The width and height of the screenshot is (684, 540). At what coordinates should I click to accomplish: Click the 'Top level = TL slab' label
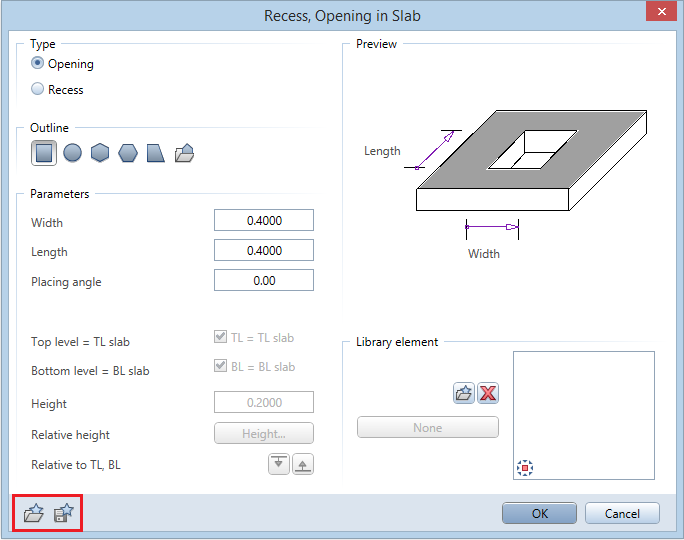pyautogui.click(x=80, y=342)
